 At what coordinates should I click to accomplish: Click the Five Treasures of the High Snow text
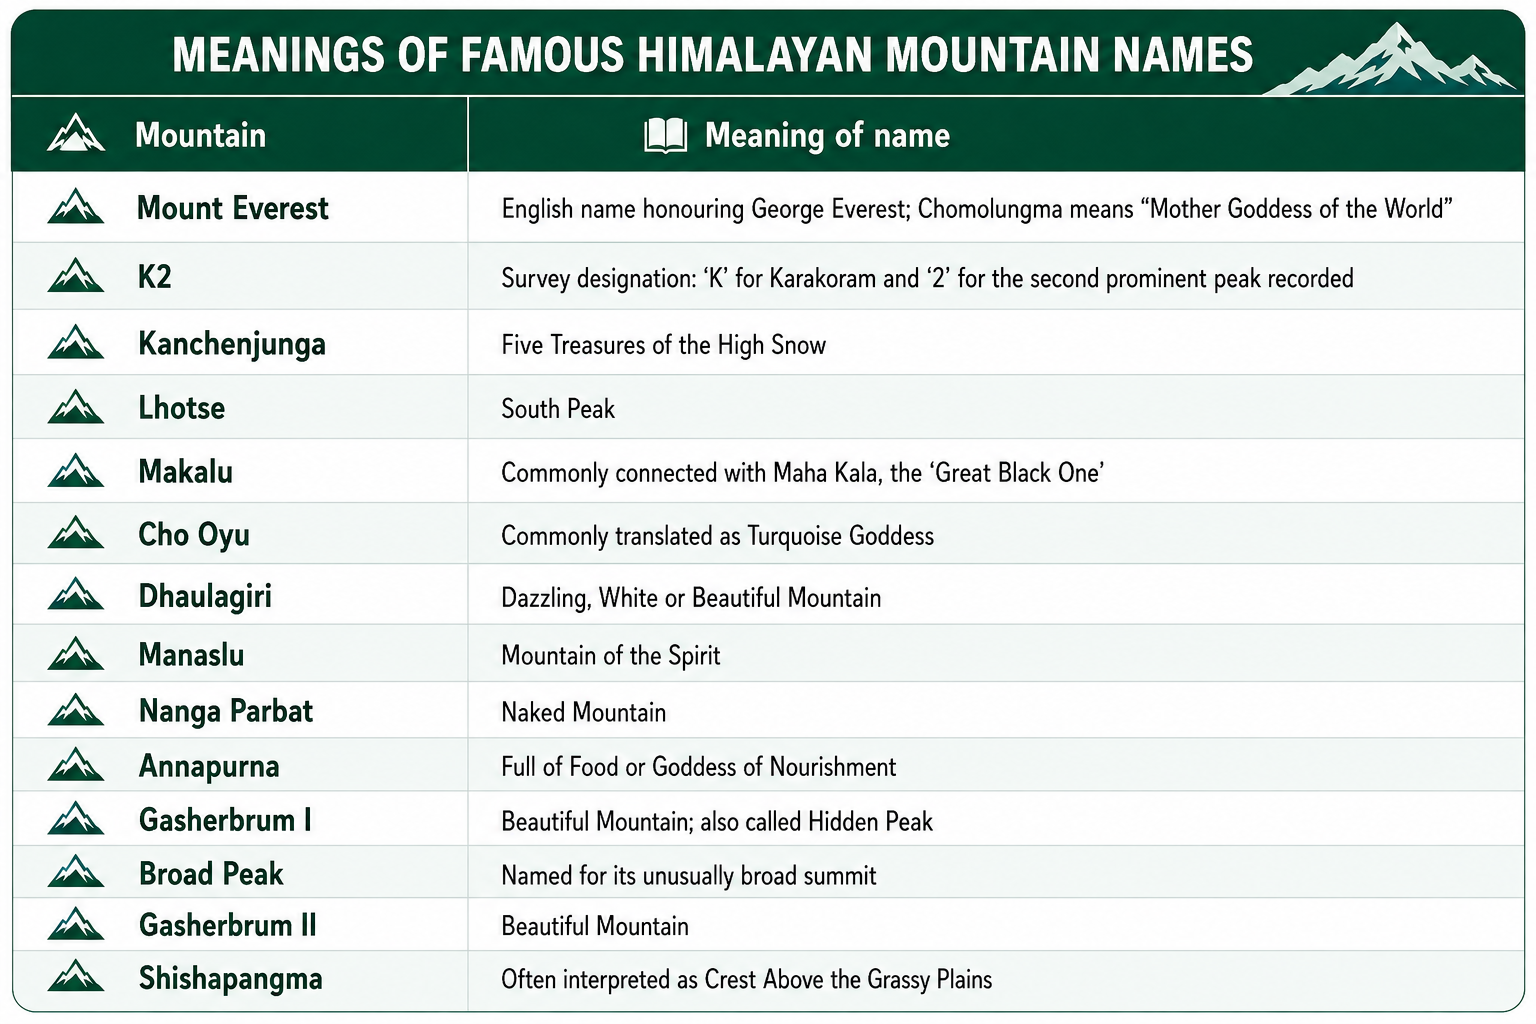point(664,345)
